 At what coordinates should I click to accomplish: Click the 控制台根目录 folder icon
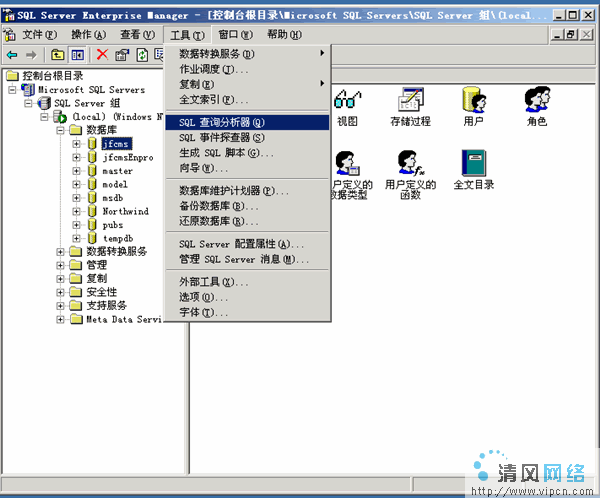coord(12,76)
